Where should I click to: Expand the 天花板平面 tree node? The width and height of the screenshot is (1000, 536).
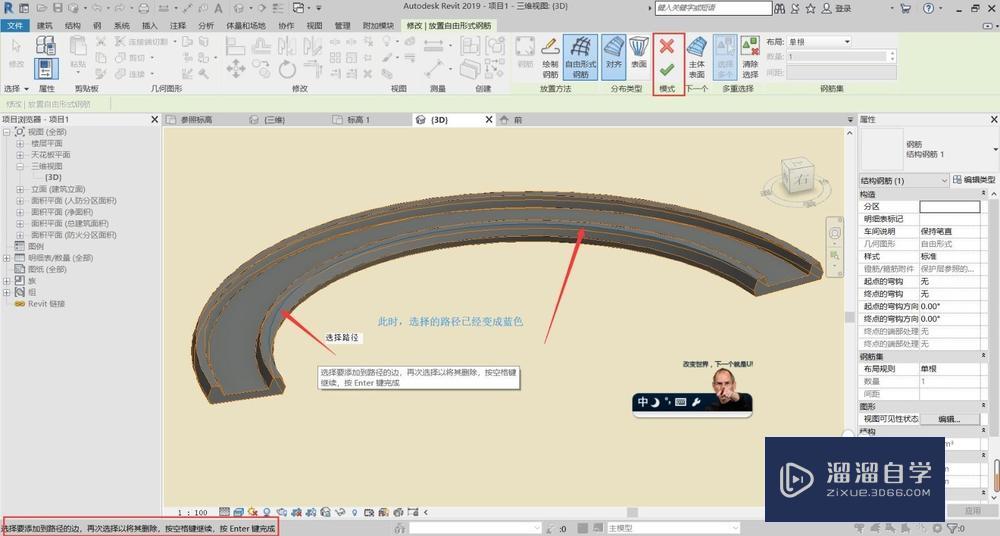click(20, 155)
